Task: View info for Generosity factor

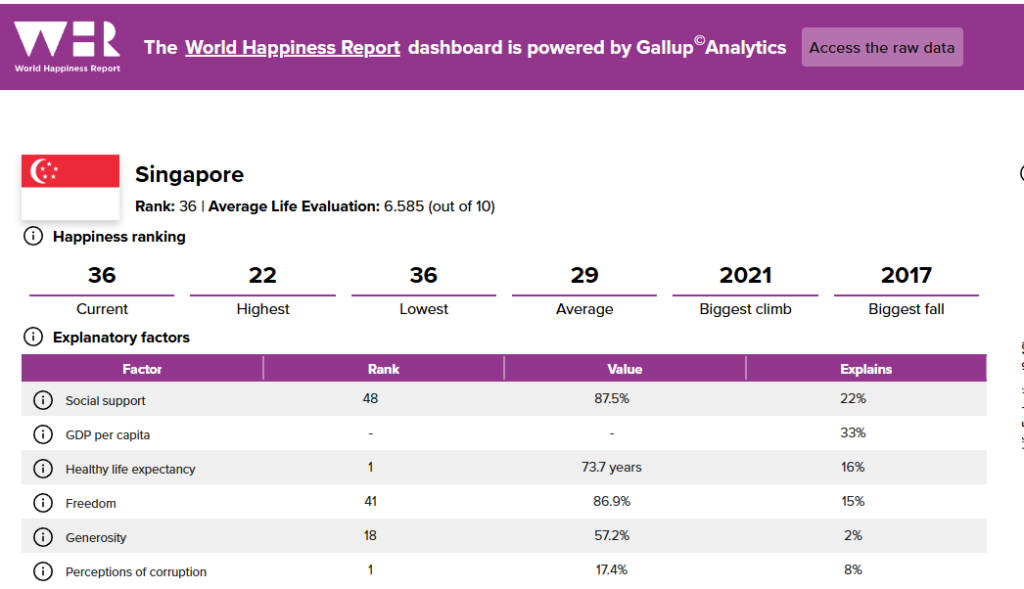Action: [x=42, y=537]
